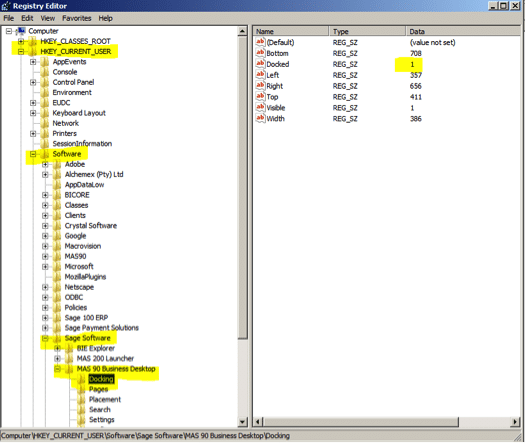
Task: Click the MAS90 folder icon
Action: (57, 256)
